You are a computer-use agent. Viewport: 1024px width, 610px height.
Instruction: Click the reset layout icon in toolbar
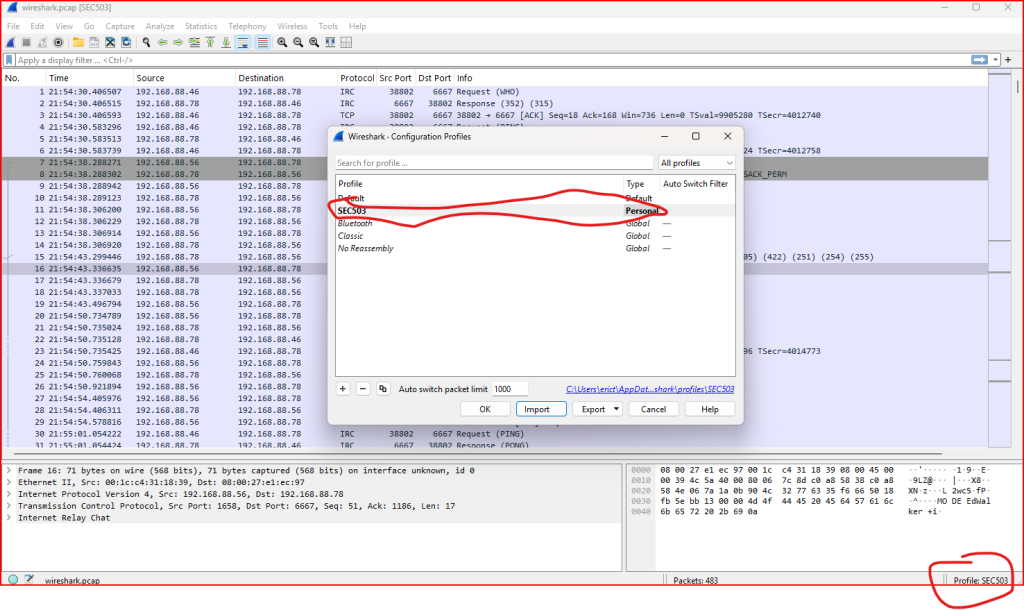tap(346, 42)
